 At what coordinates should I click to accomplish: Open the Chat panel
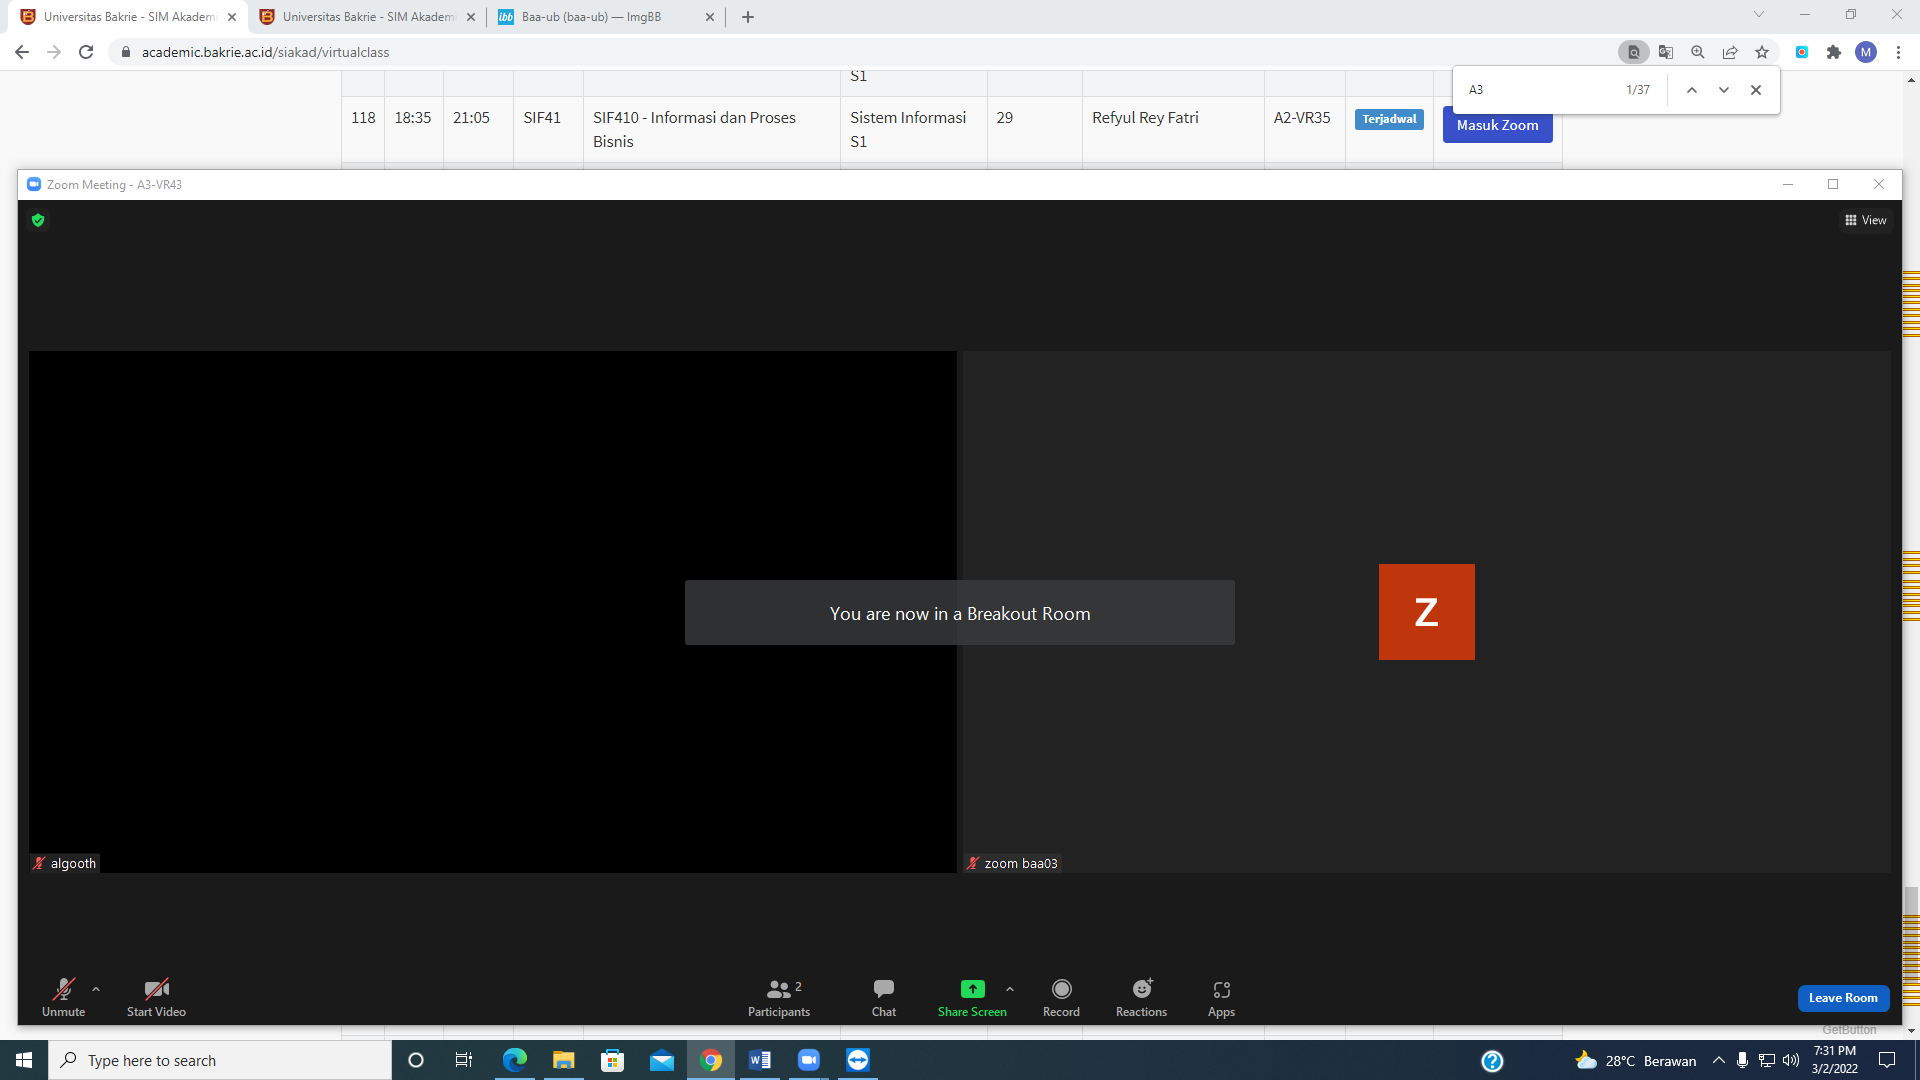pos(884,997)
